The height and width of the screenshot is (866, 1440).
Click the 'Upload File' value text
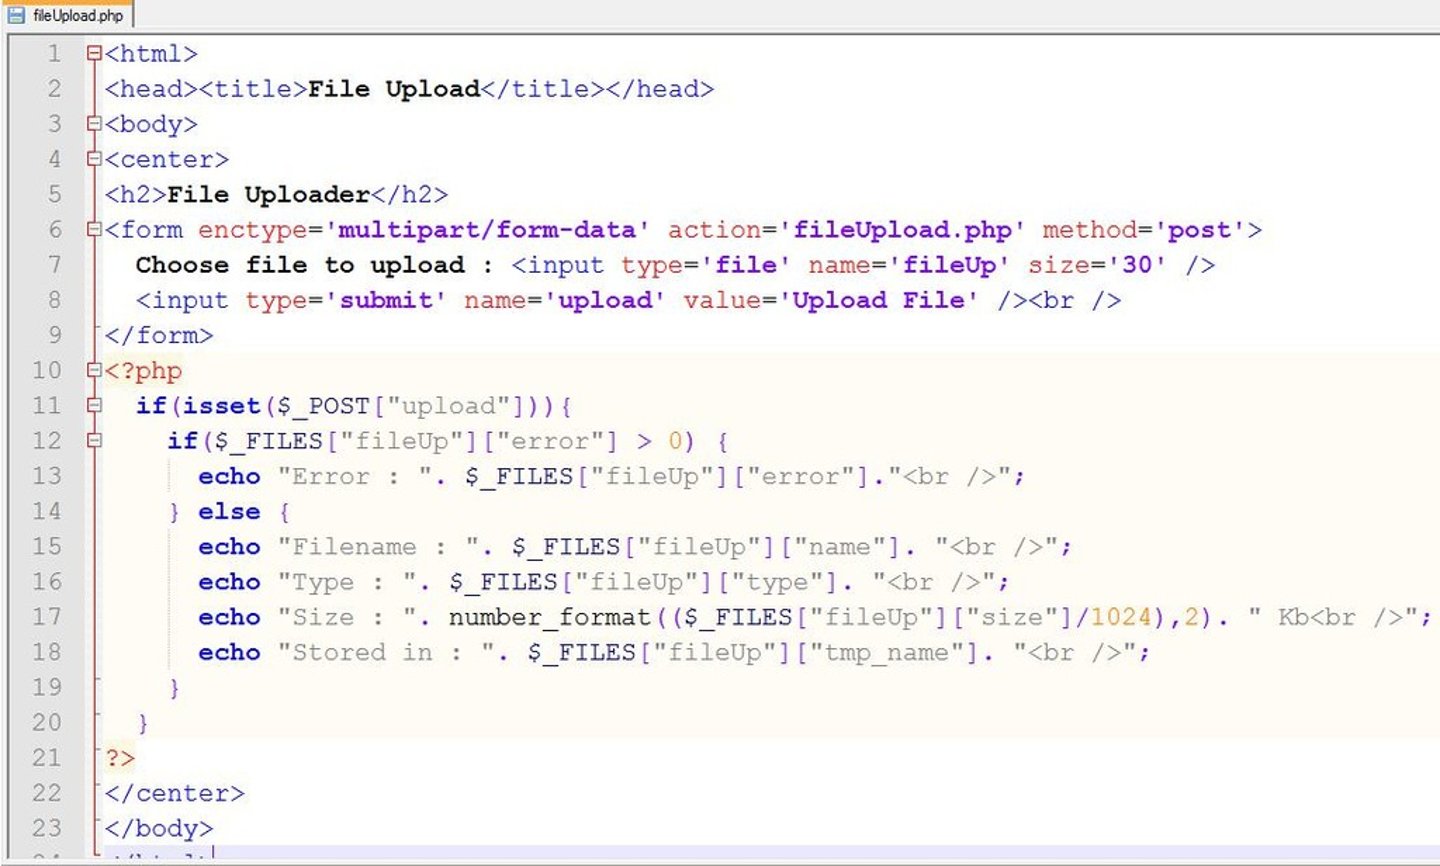(880, 300)
